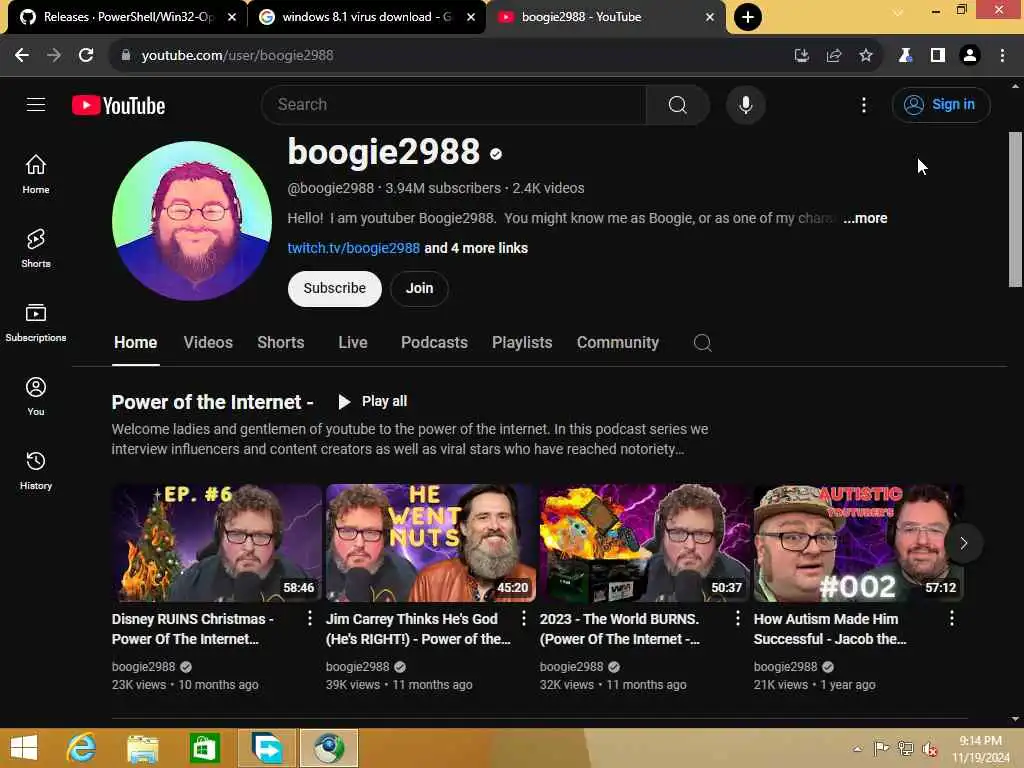This screenshot has width=1024, height=768.
Task: Click the address bar URL
Action: [237, 56]
